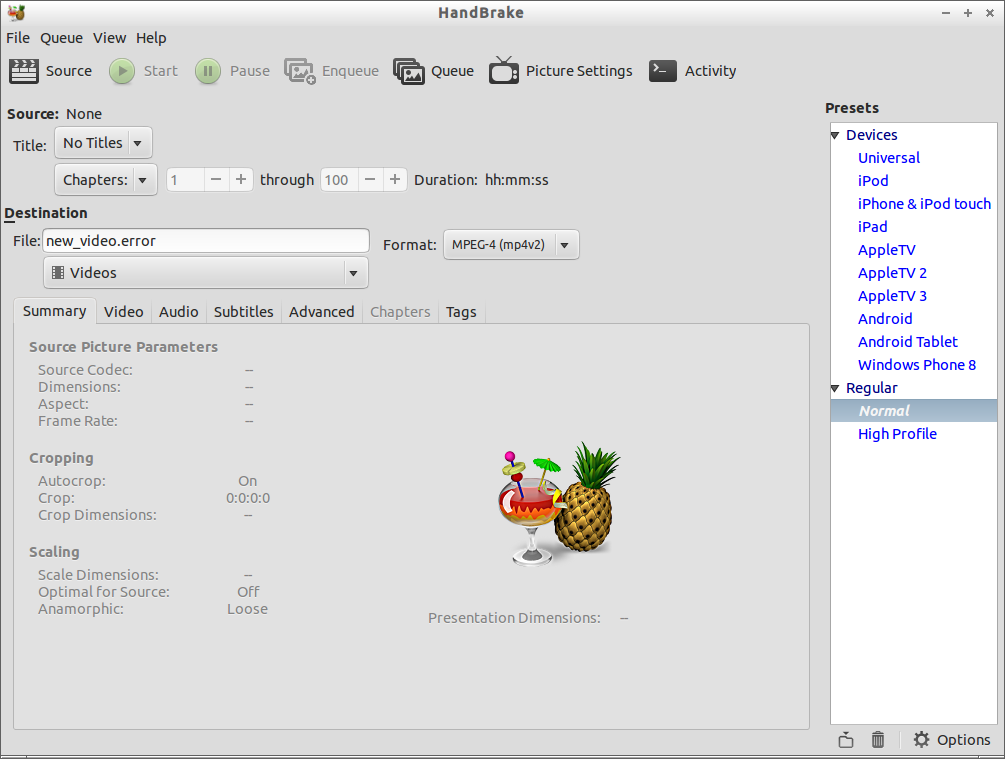Select the Android Tablet preset
The width and height of the screenshot is (1005, 759).
point(908,342)
